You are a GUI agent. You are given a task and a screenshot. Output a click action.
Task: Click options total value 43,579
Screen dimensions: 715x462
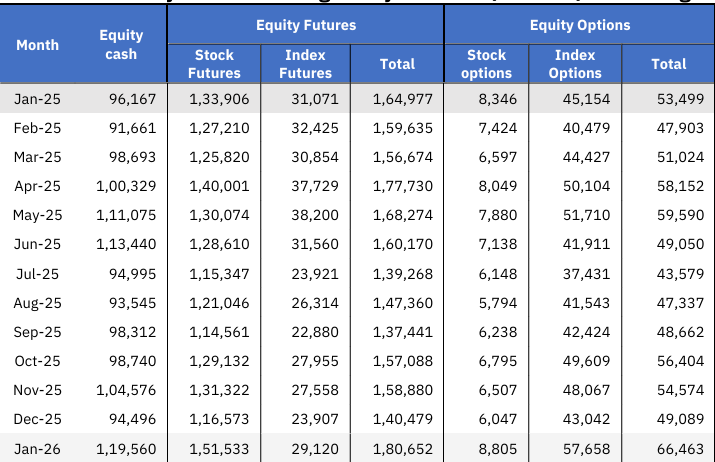(x=680, y=274)
